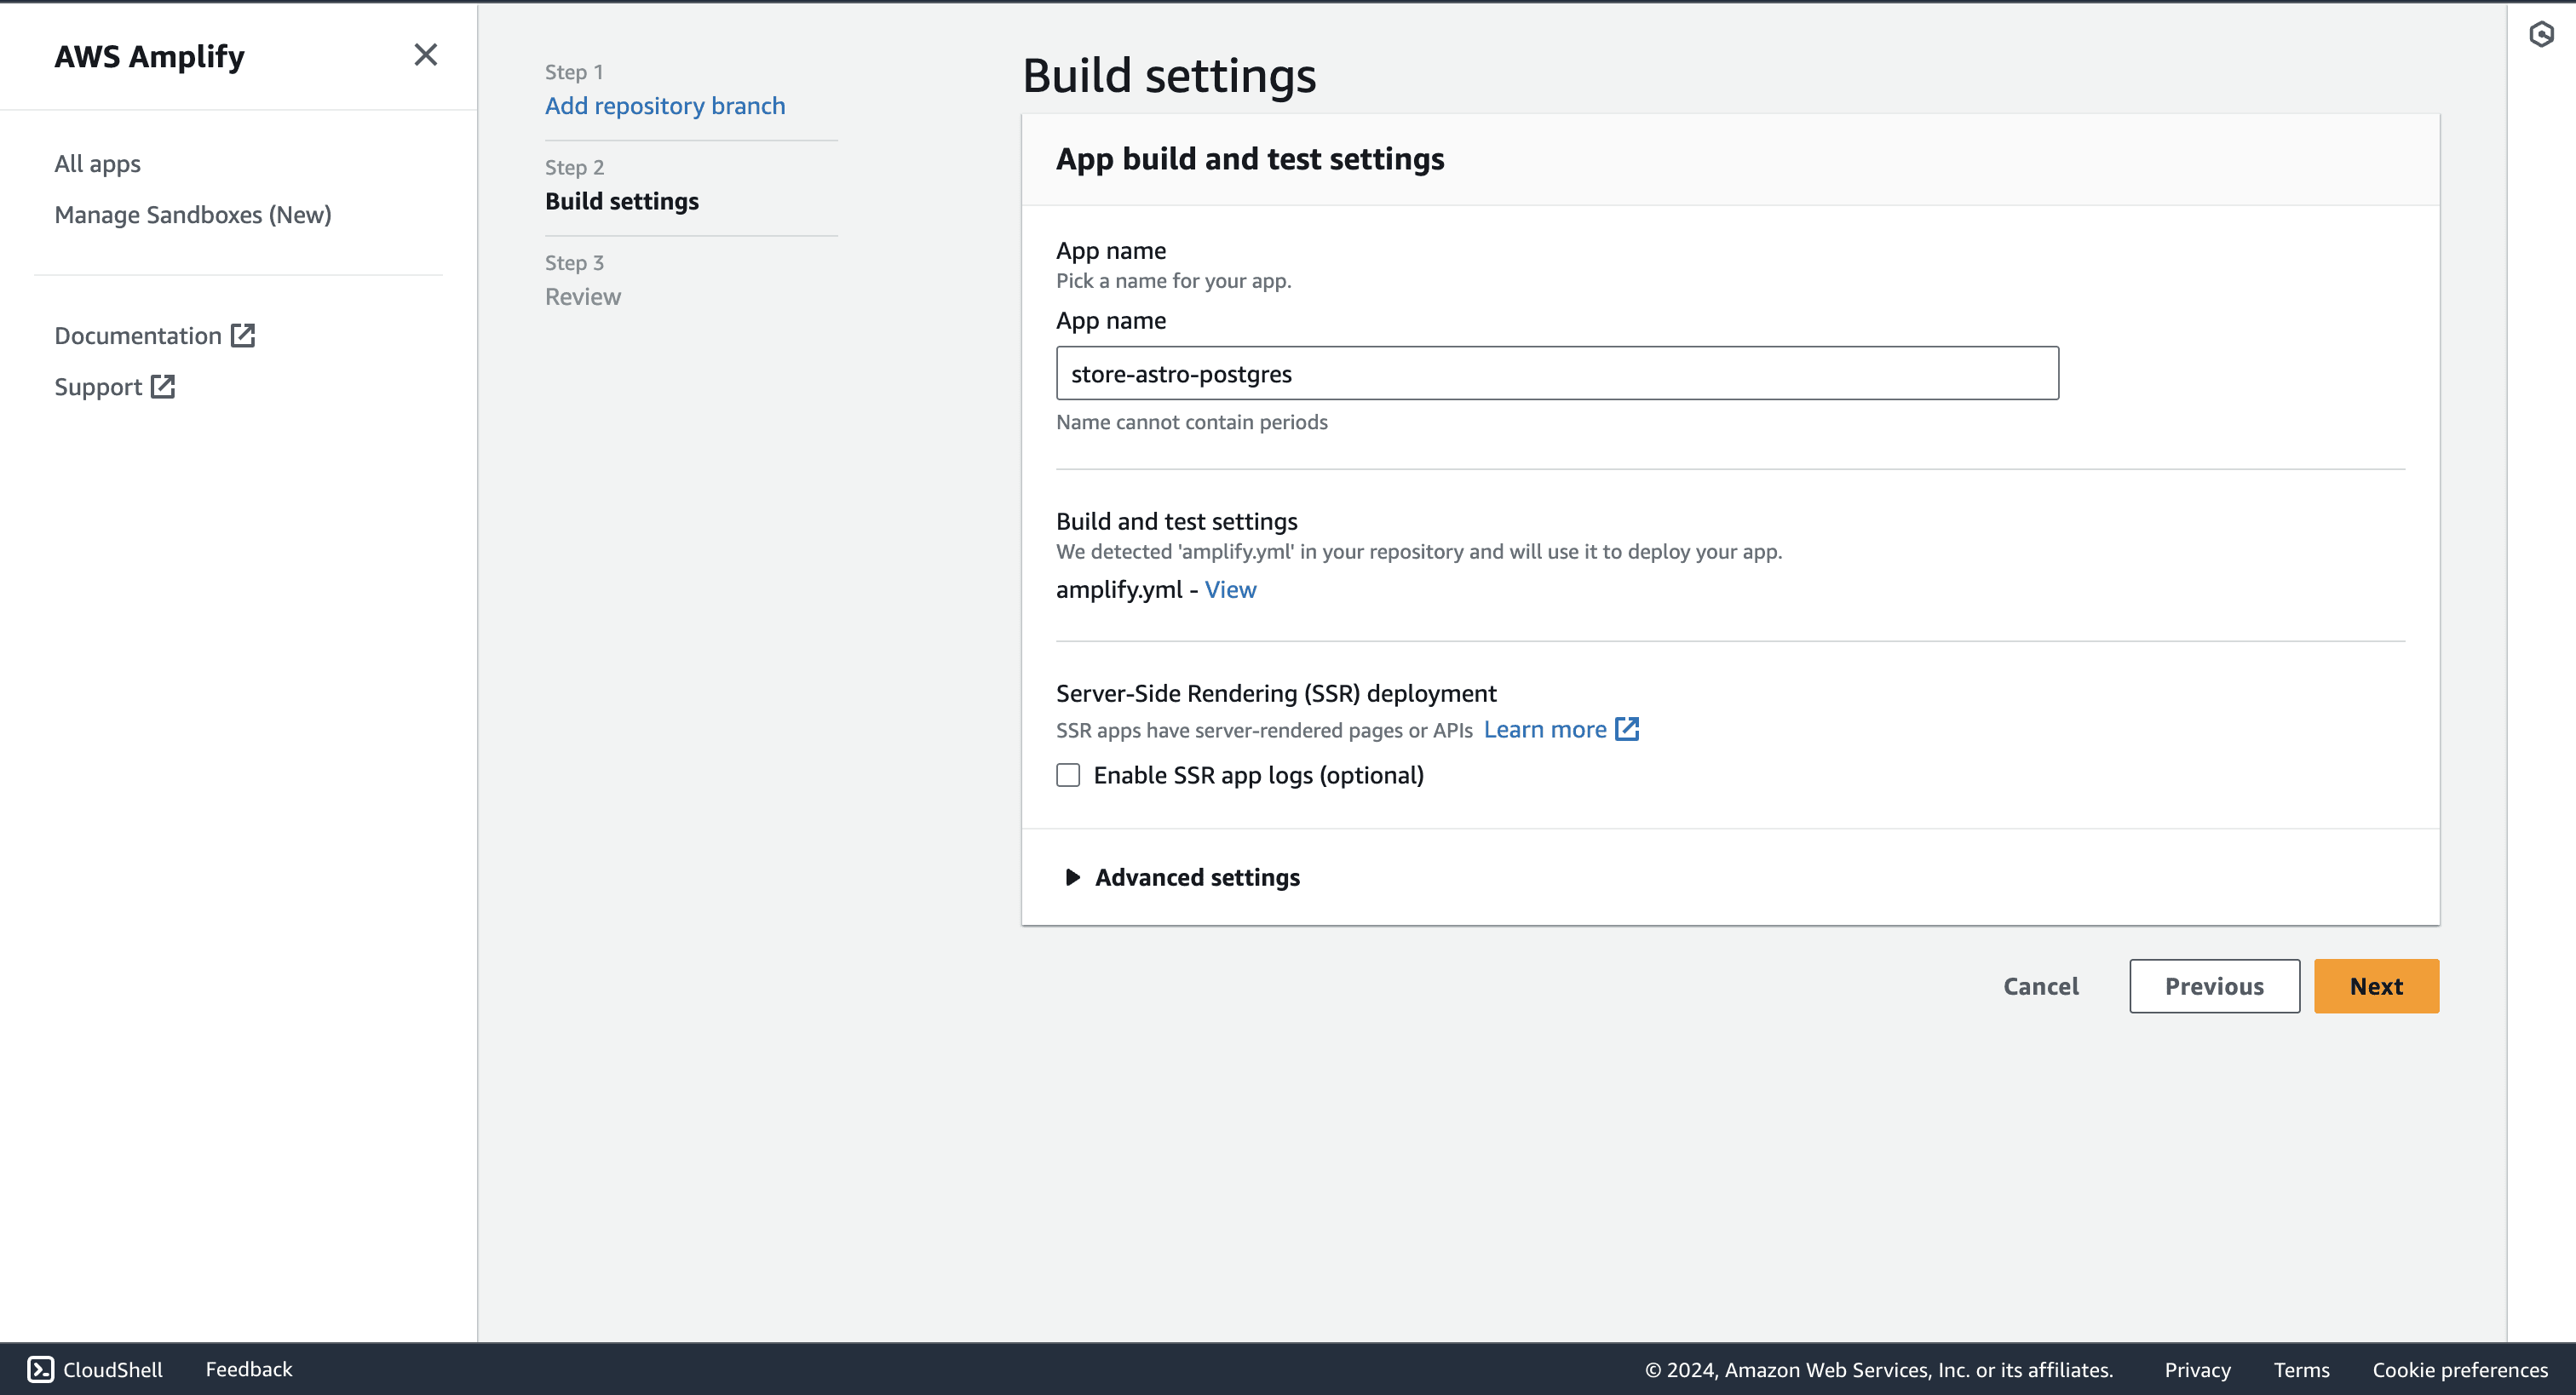The width and height of the screenshot is (2576, 1395).
Task: Open All apps in sidebar
Action: click(97, 163)
